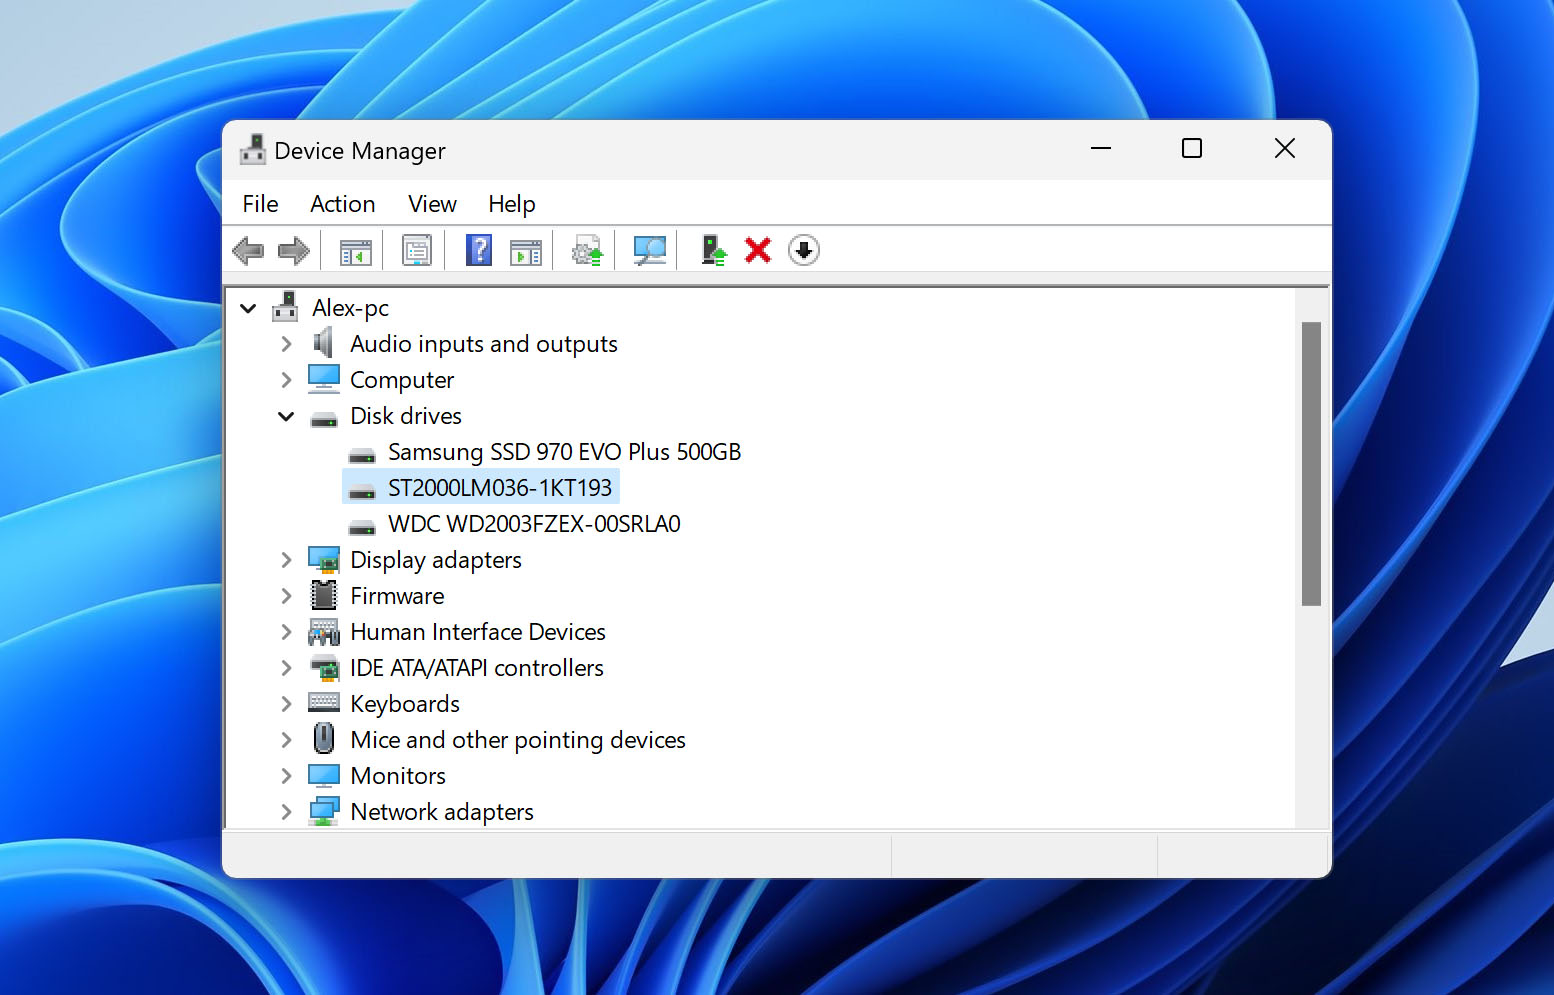Expand the Keyboards category chevron
The image size is (1554, 995).
(286, 704)
